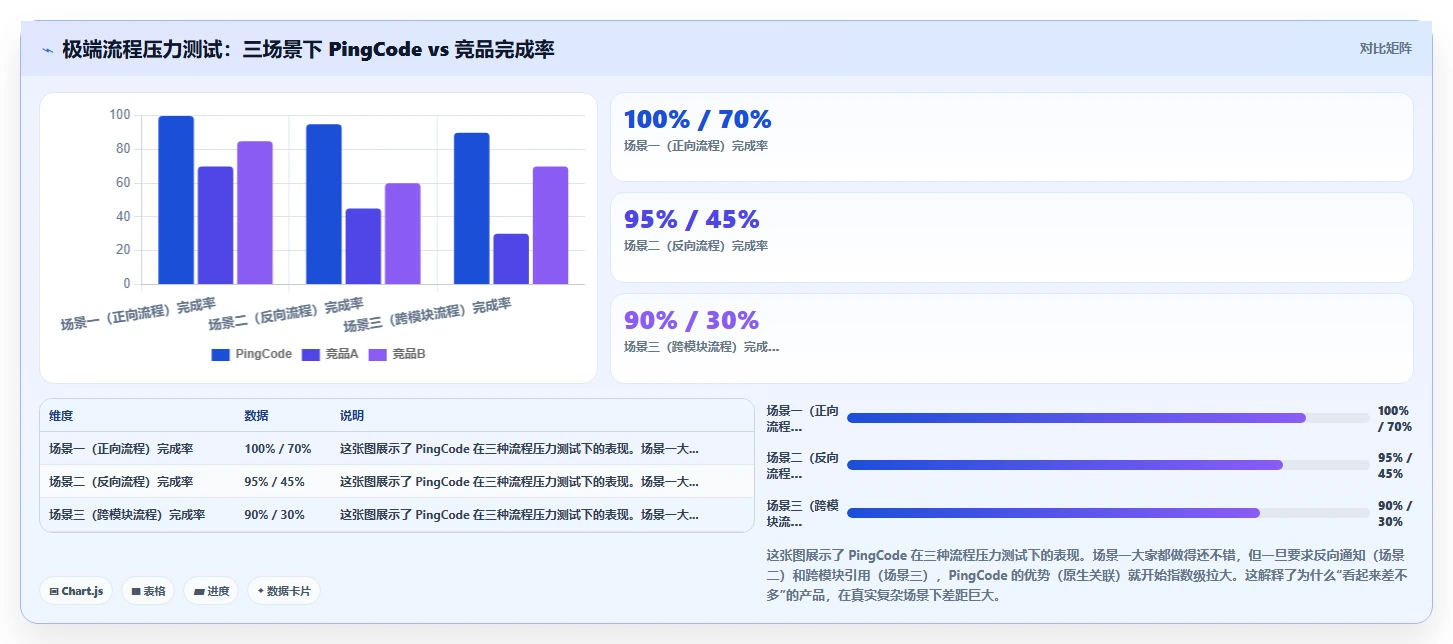Select the 表格 tag

click(148, 591)
